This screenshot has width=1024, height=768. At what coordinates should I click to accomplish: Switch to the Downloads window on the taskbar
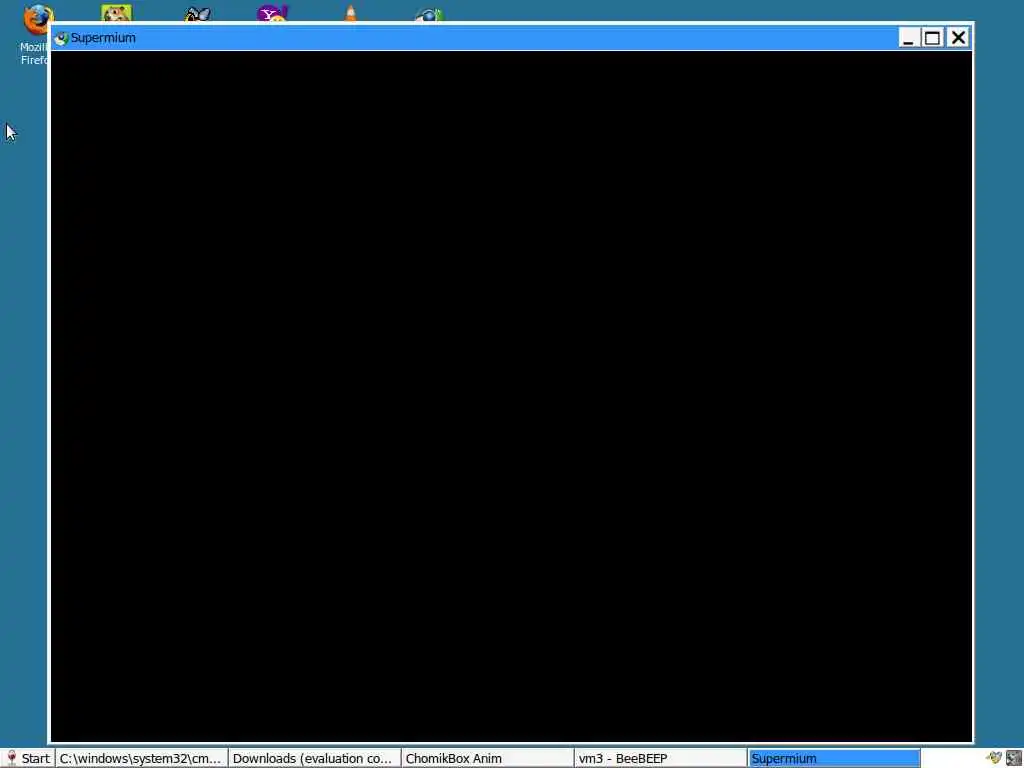point(314,758)
